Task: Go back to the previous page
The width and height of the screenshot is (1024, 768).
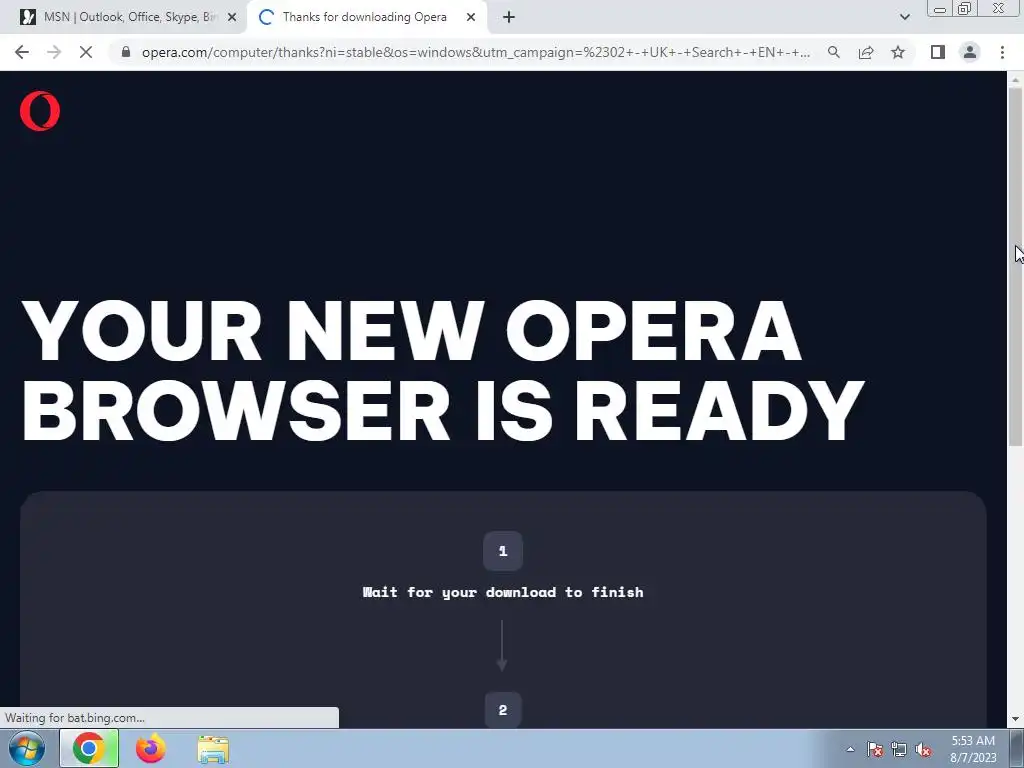Action: coord(22,52)
